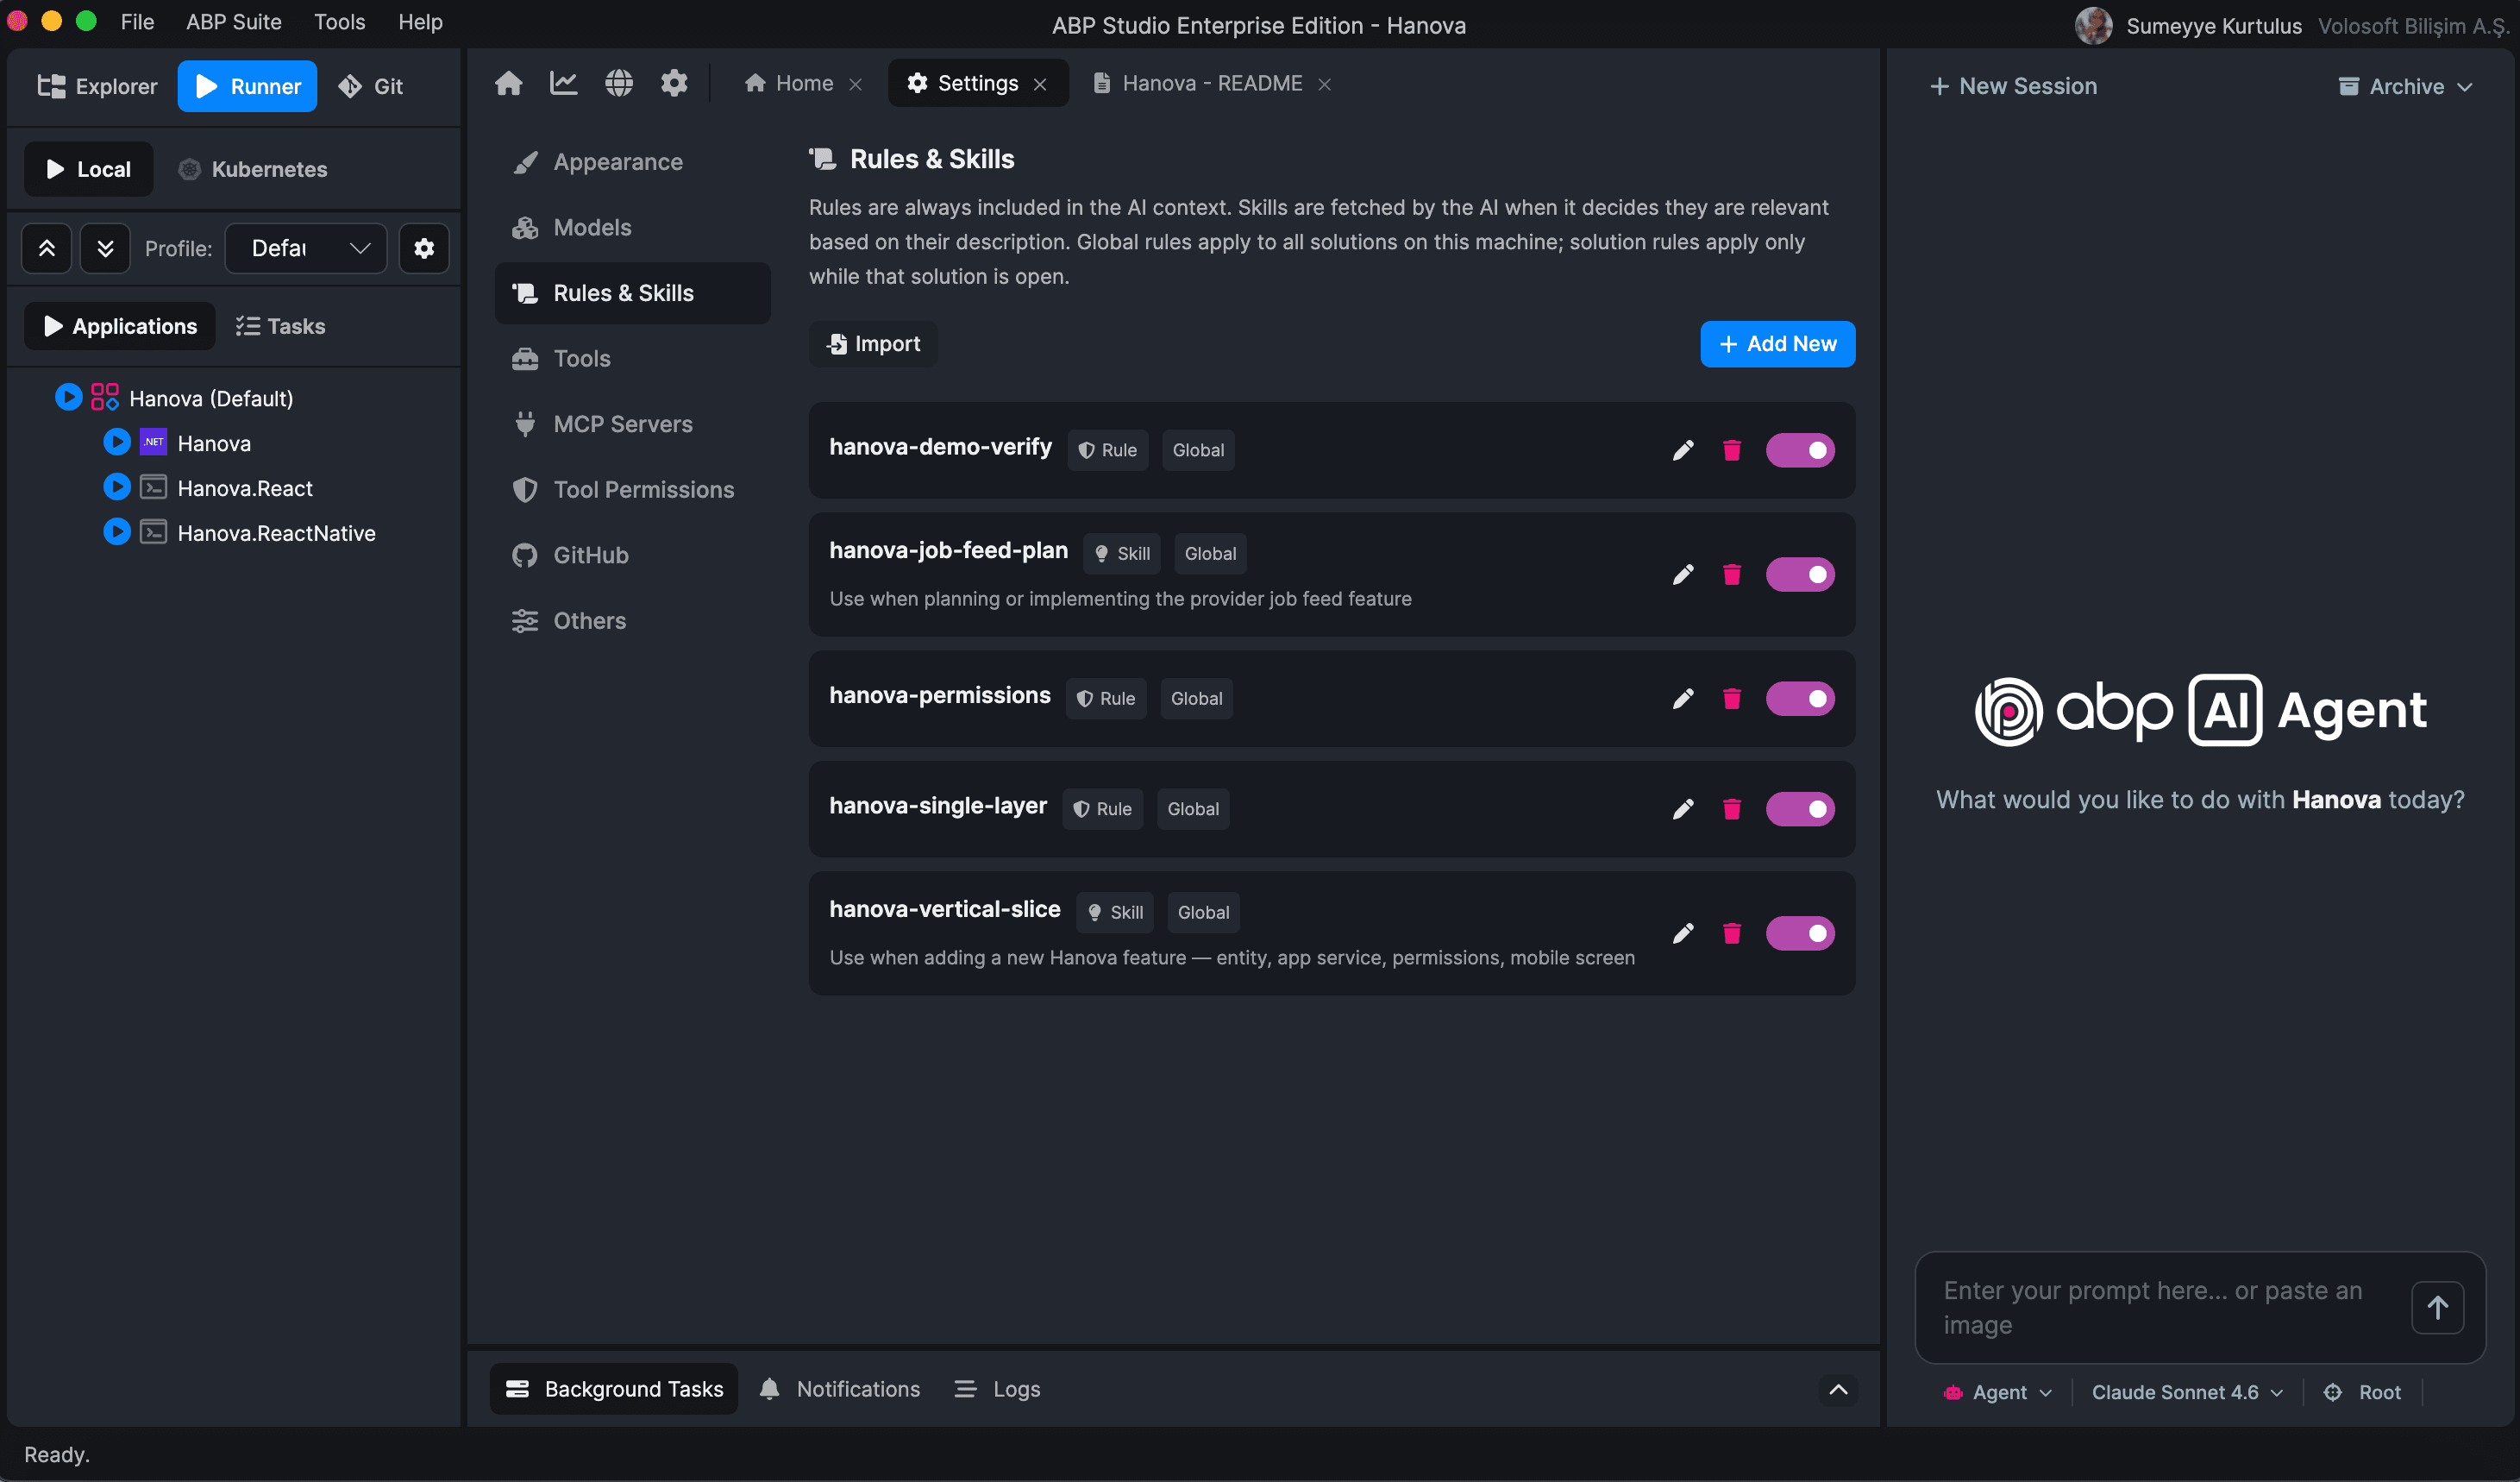Start the Hanova .NET application
The width and height of the screenshot is (2520, 1482).
(116, 442)
